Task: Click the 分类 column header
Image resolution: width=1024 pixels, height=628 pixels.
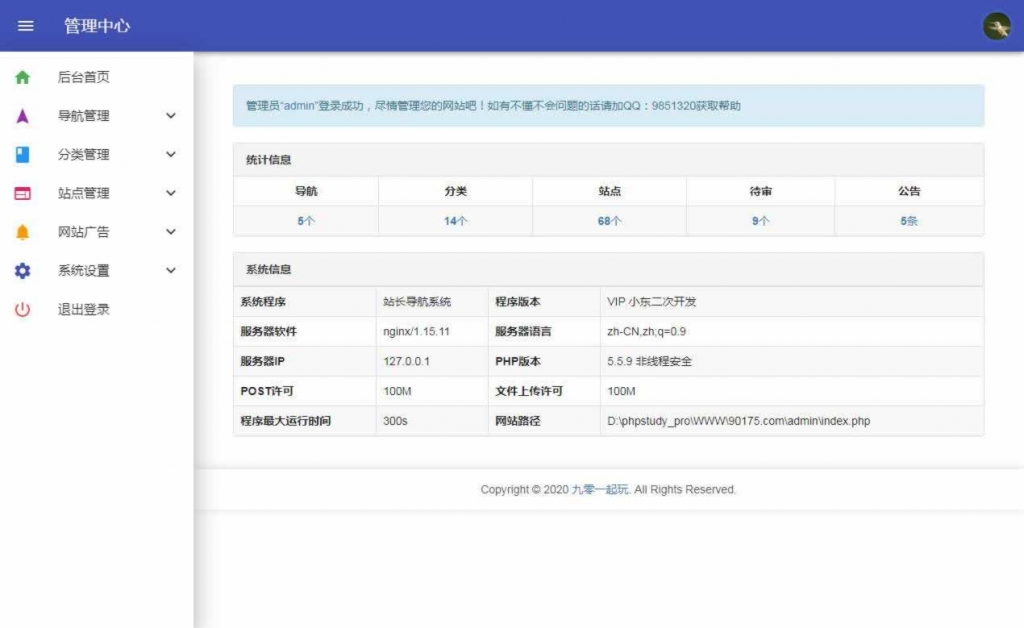Action: click(x=455, y=191)
